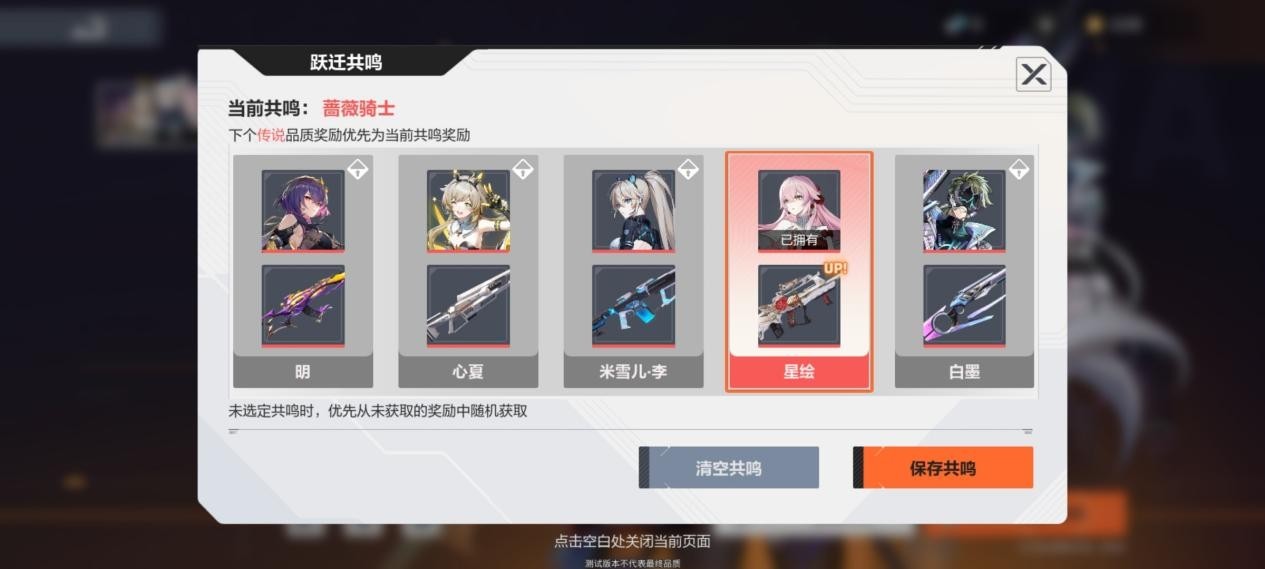
Task: Pick 心夏's white rifle weapon icon
Action: pyautogui.click(x=468, y=306)
